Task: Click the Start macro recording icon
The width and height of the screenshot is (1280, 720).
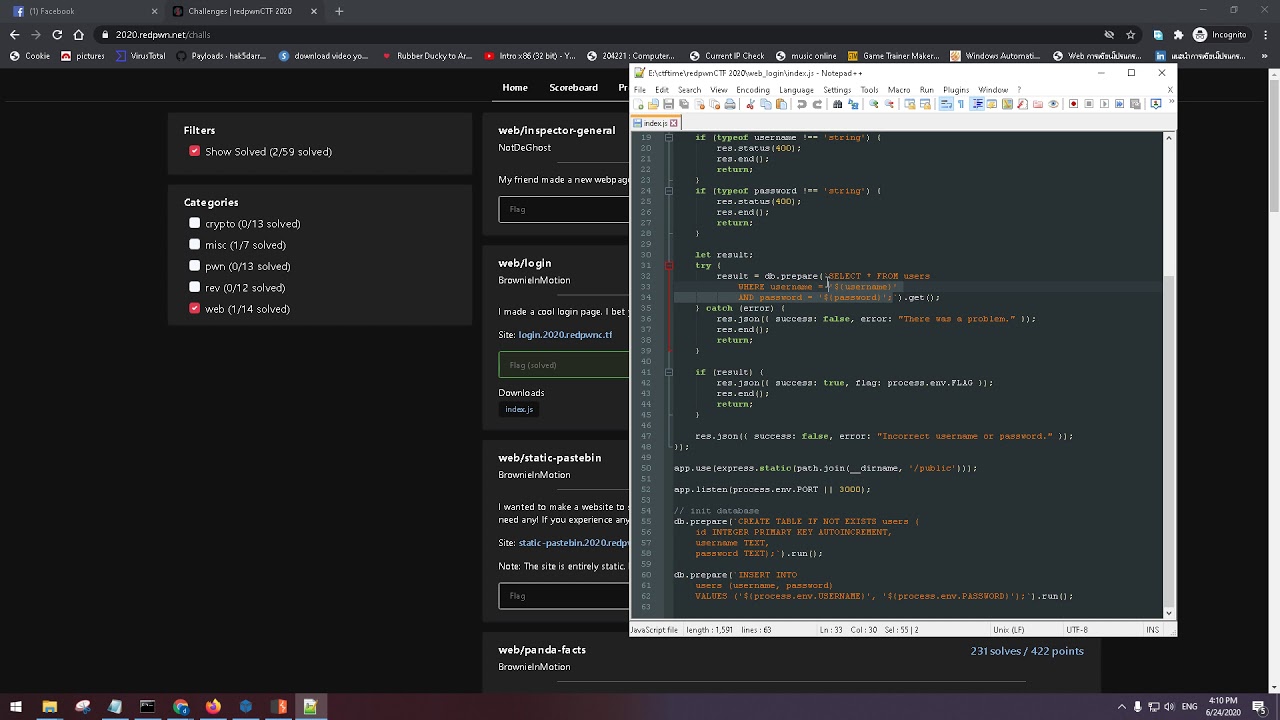Action: pyautogui.click(x=1073, y=104)
